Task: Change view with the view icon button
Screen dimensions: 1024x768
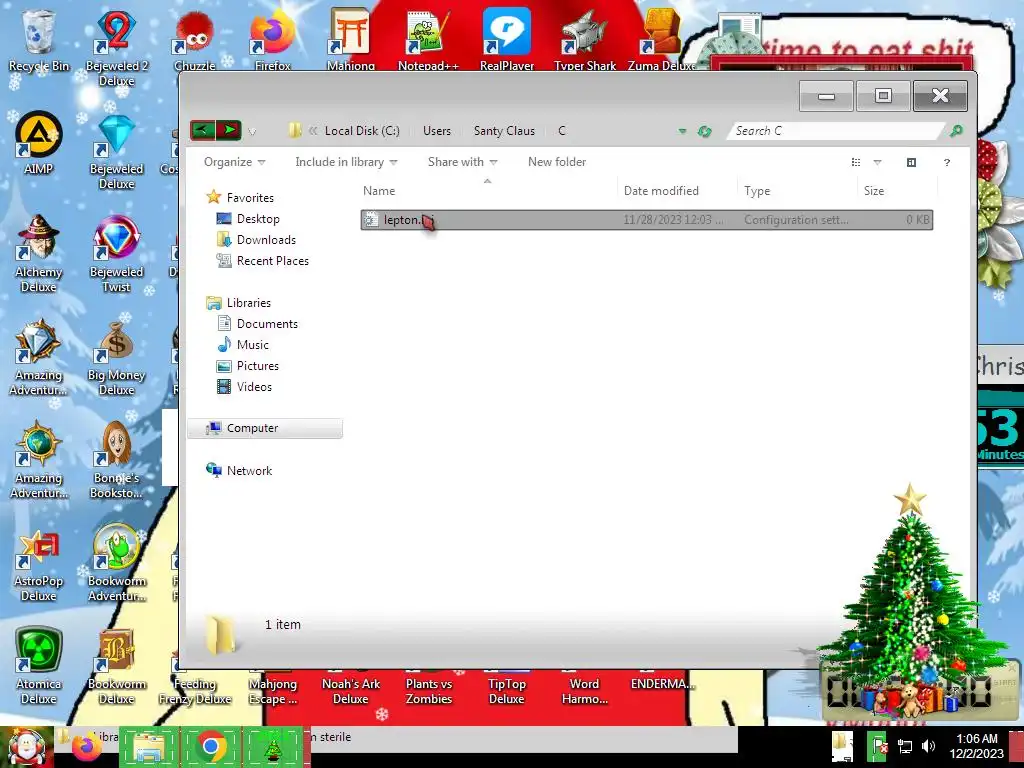Action: pyautogui.click(x=856, y=162)
